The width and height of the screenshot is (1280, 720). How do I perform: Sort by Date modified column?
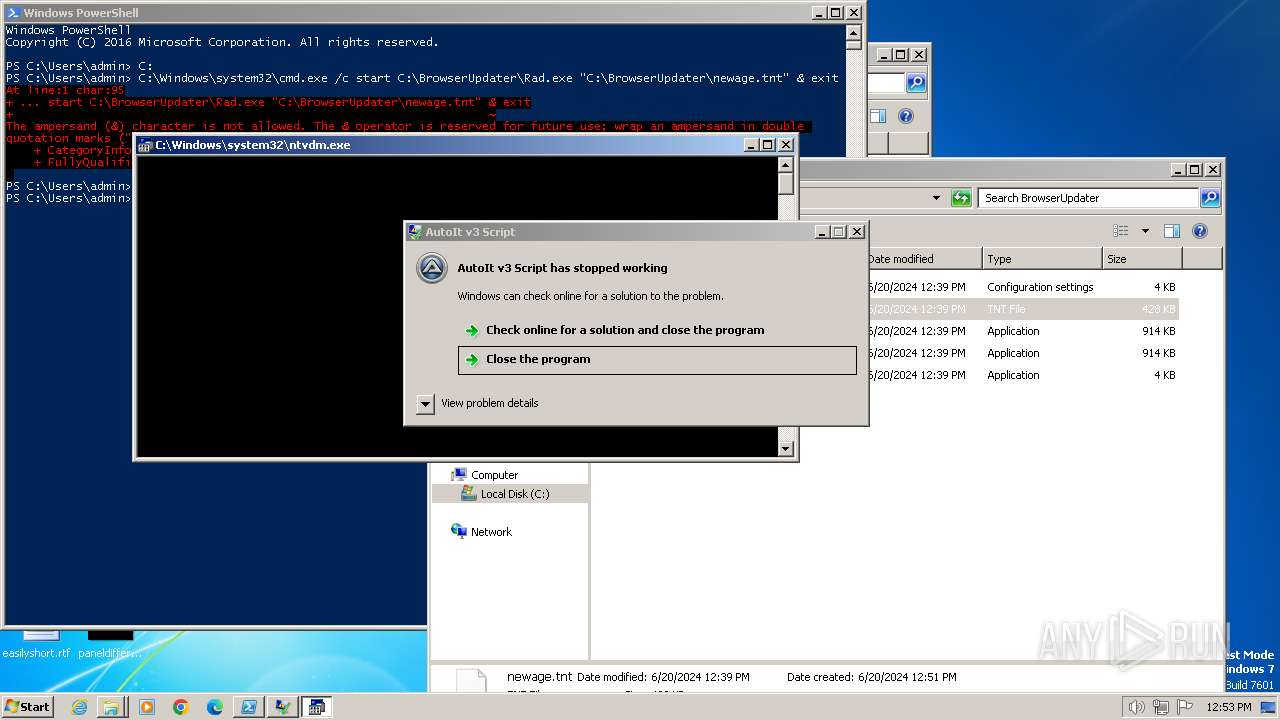(922, 259)
